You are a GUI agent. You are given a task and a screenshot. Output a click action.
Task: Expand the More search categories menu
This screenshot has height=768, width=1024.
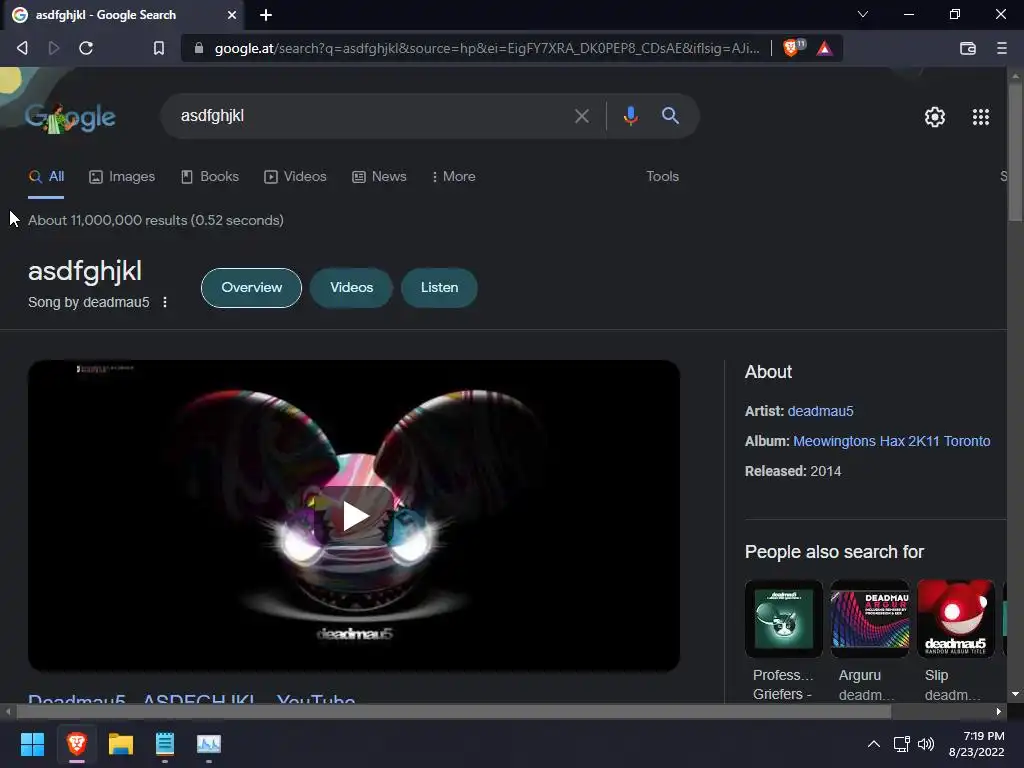pos(453,176)
